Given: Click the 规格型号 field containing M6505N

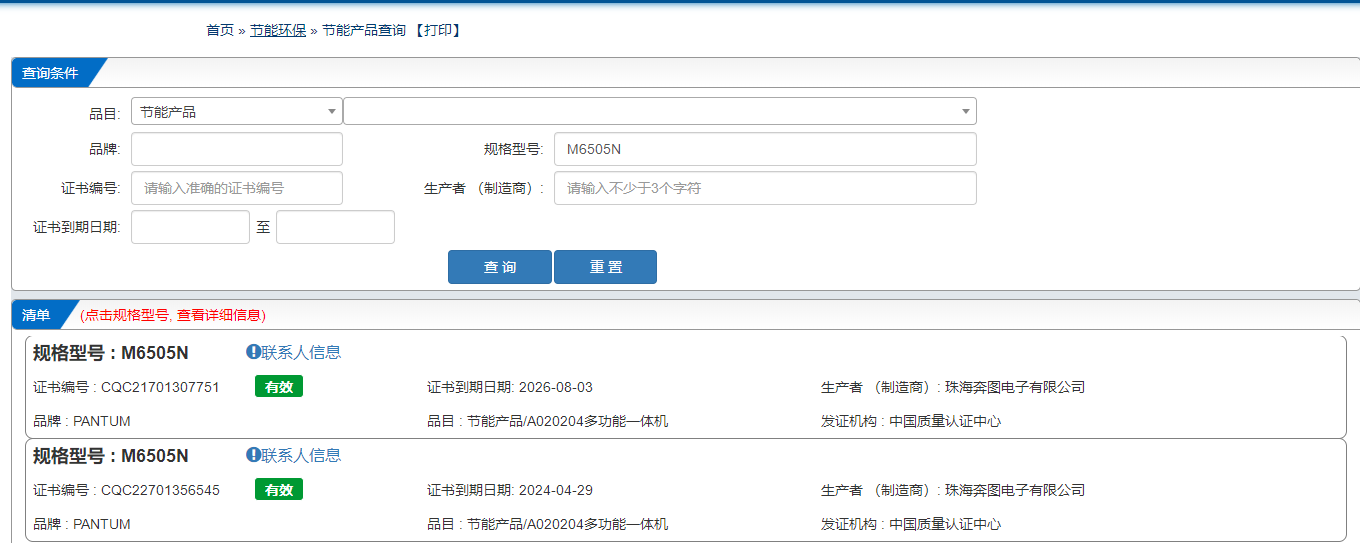Looking at the screenshot, I should [x=765, y=150].
